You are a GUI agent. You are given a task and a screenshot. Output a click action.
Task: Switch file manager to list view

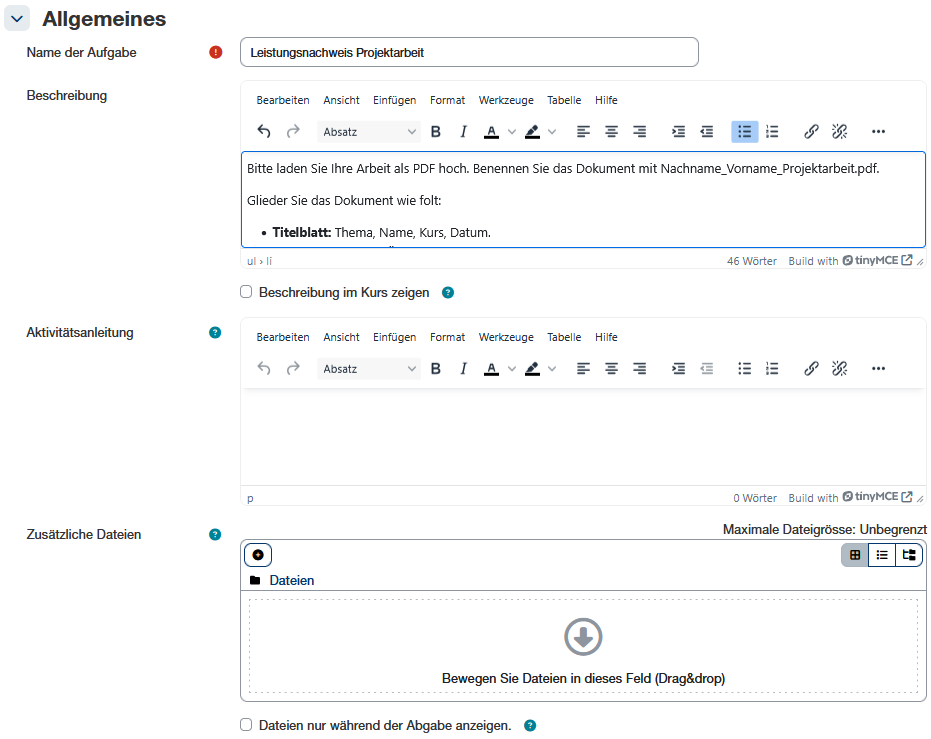pyautogui.click(x=882, y=555)
